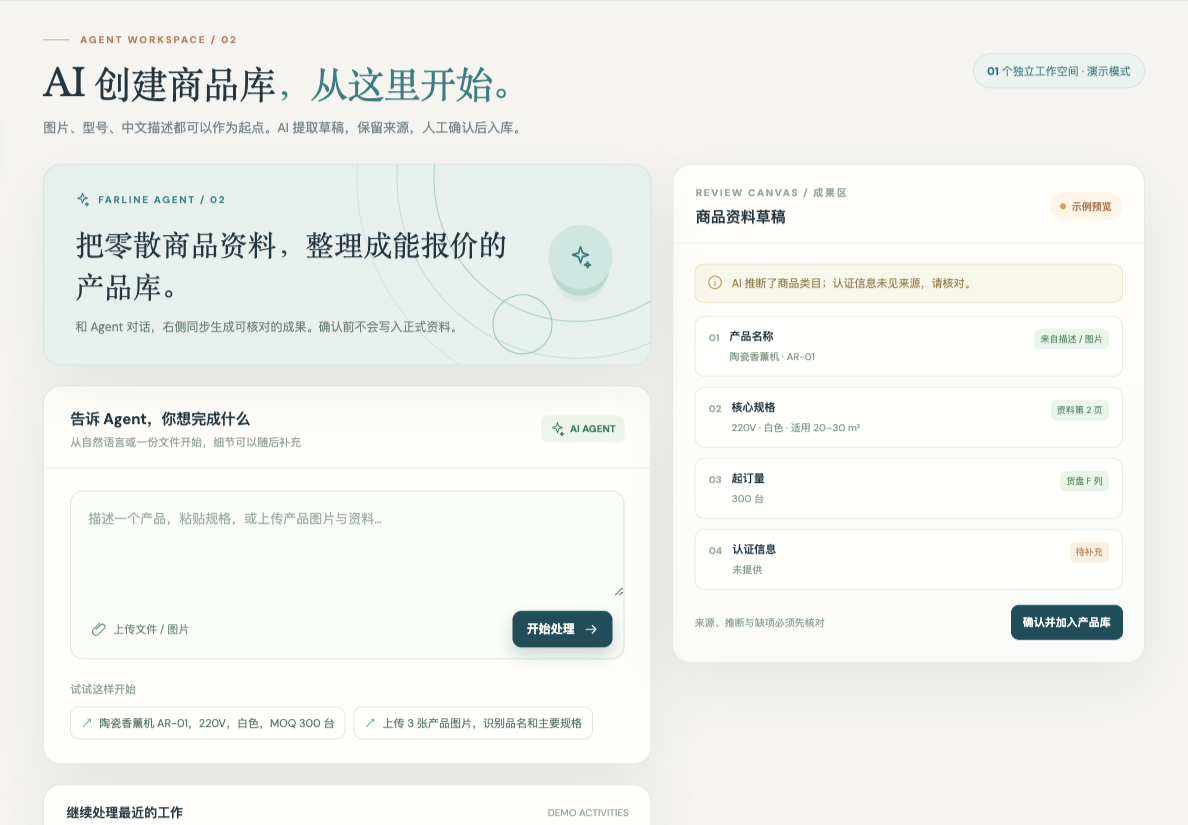Start processing with 开始处理 button

pyautogui.click(x=562, y=630)
